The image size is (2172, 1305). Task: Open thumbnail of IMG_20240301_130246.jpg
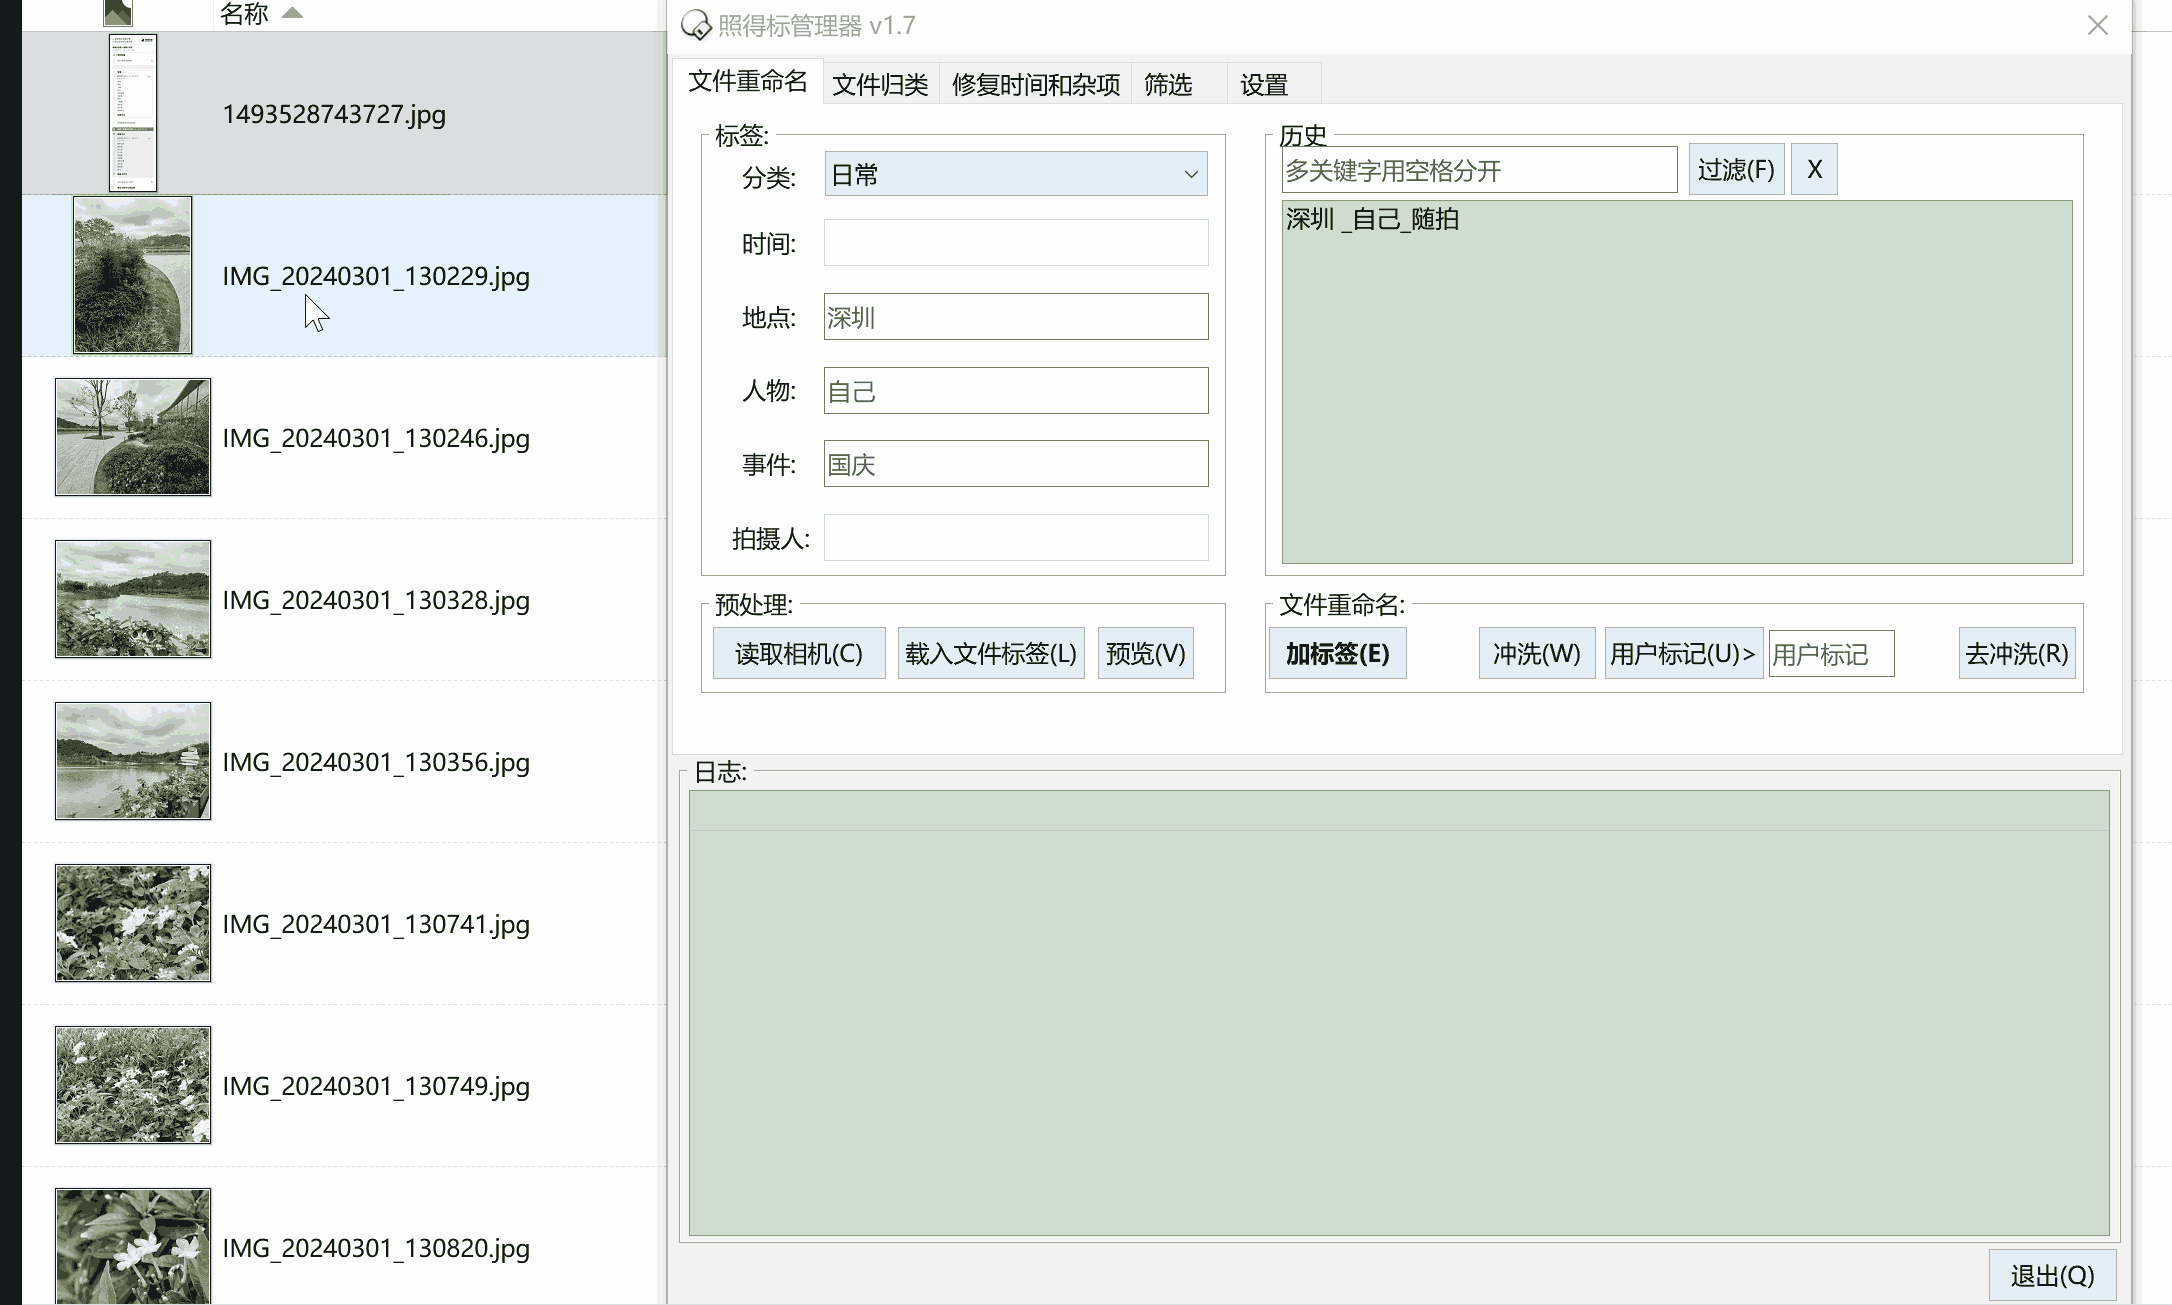[133, 437]
